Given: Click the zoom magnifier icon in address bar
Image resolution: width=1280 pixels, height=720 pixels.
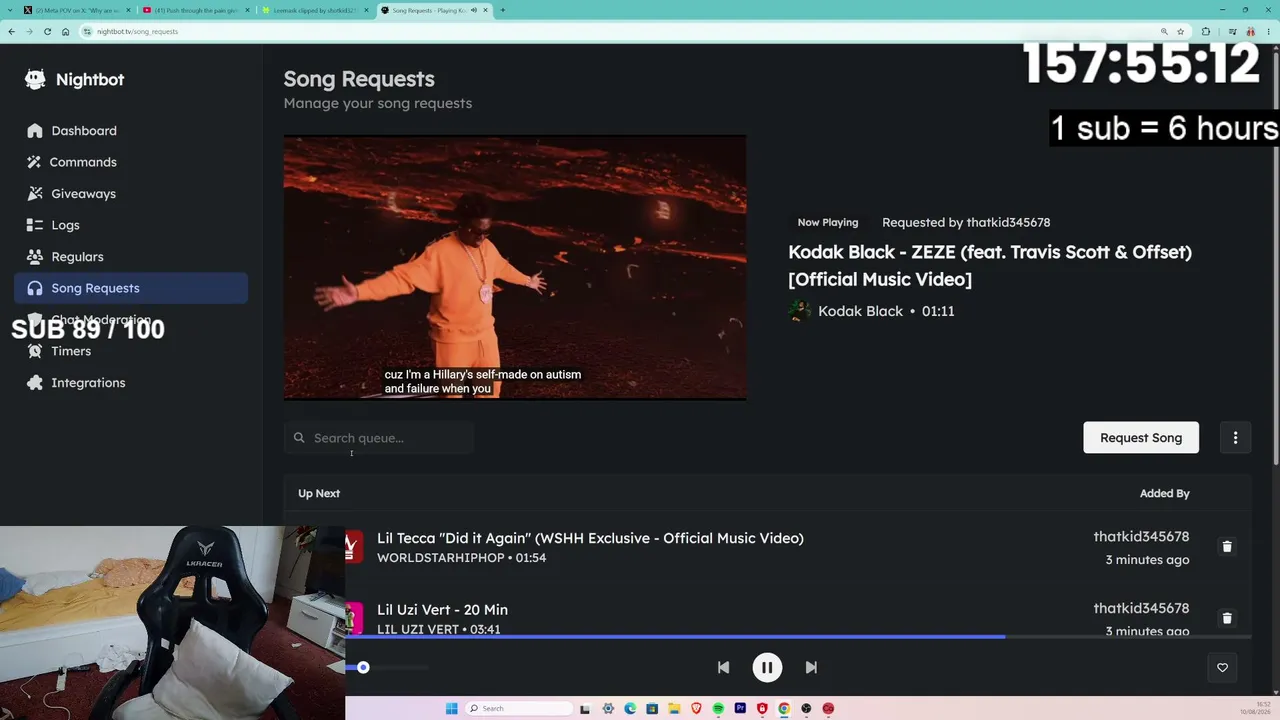Looking at the screenshot, I should pos(1163,31).
